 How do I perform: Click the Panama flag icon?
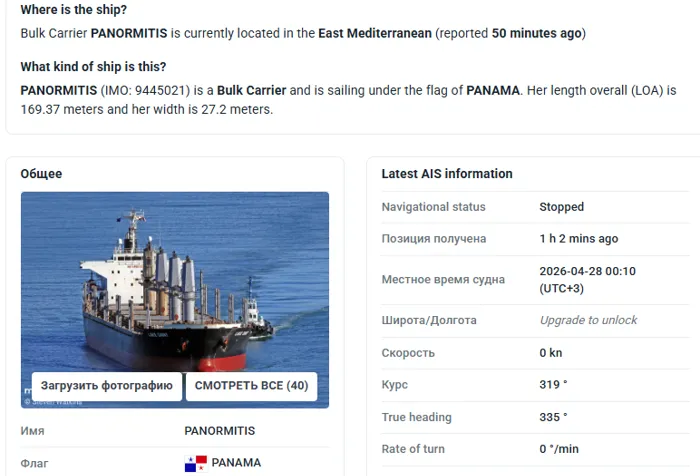click(x=195, y=463)
